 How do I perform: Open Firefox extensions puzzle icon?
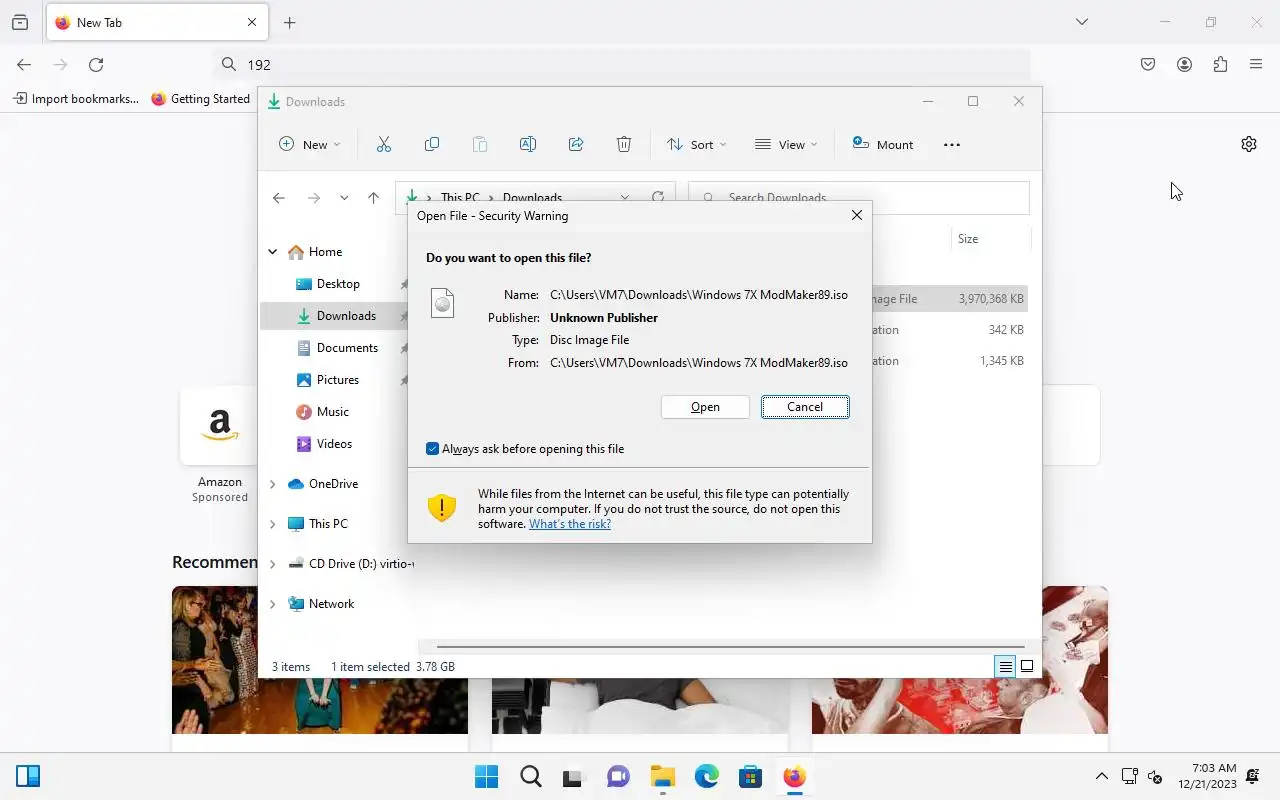(x=1220, y=65)
